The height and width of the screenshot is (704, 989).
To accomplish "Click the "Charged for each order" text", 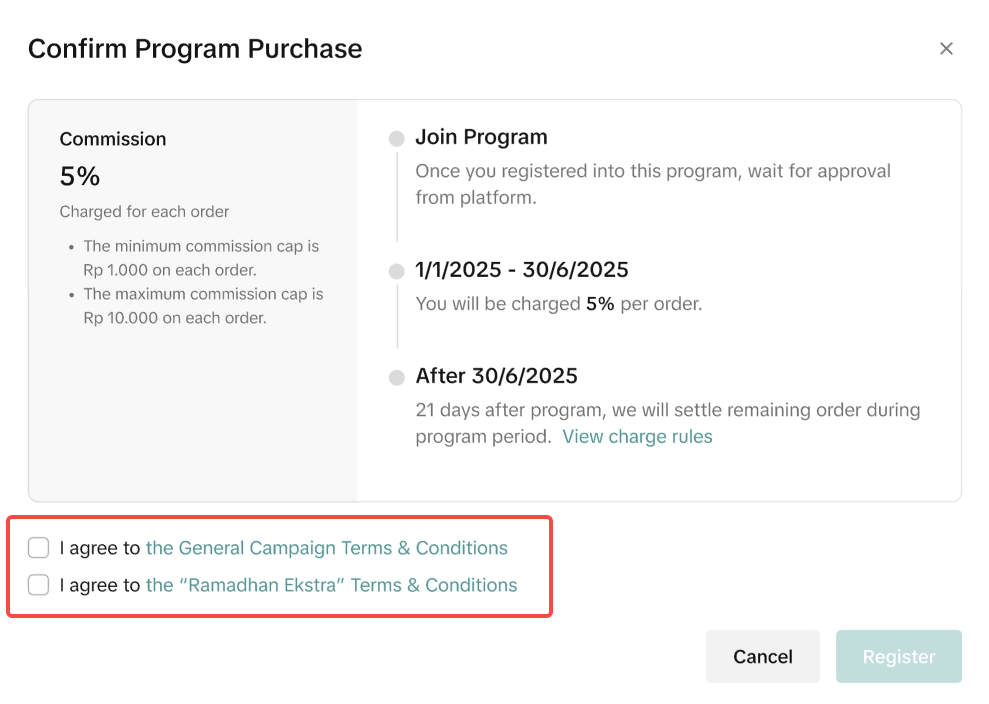I will [144, 212].
